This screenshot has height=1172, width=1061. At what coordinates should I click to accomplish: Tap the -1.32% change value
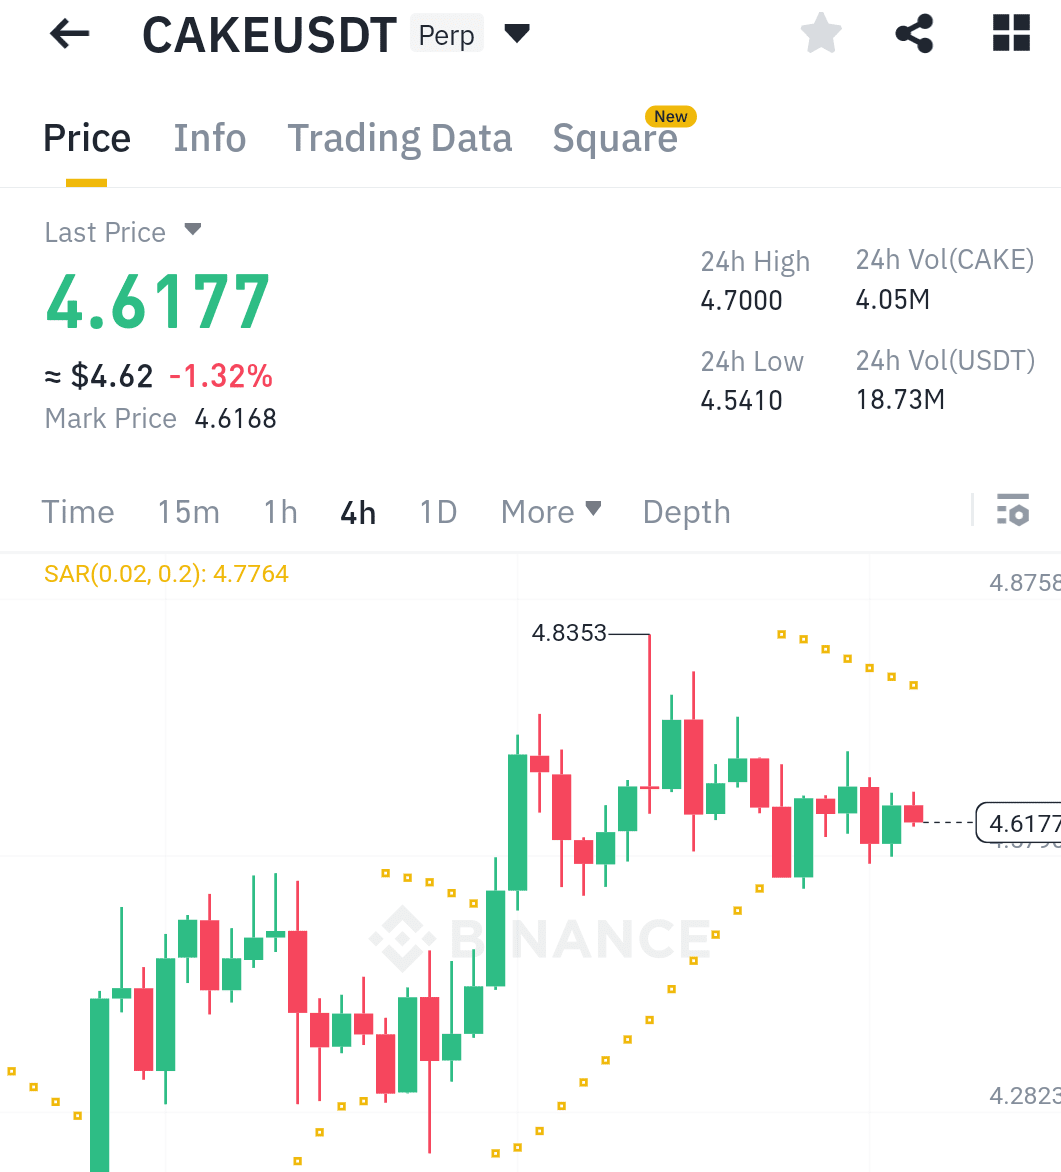point(221,376)
